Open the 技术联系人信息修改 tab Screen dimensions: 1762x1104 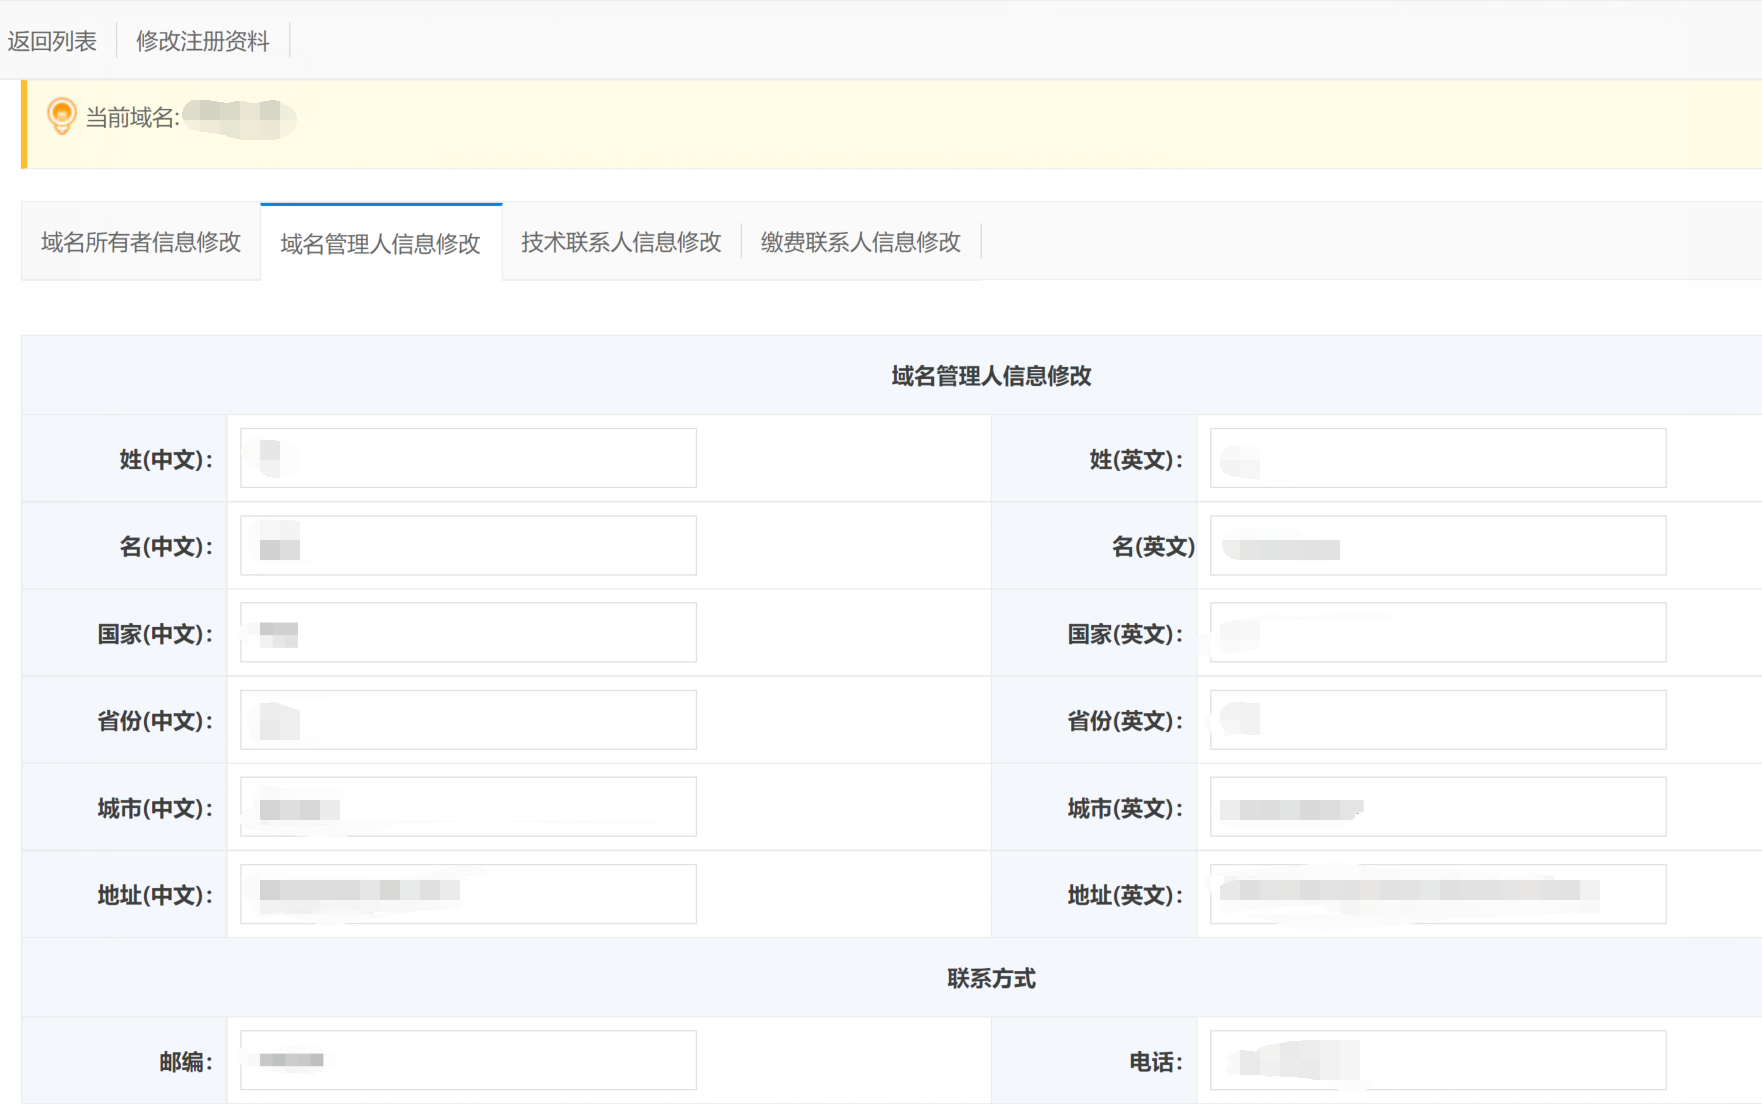click(621, 242)
